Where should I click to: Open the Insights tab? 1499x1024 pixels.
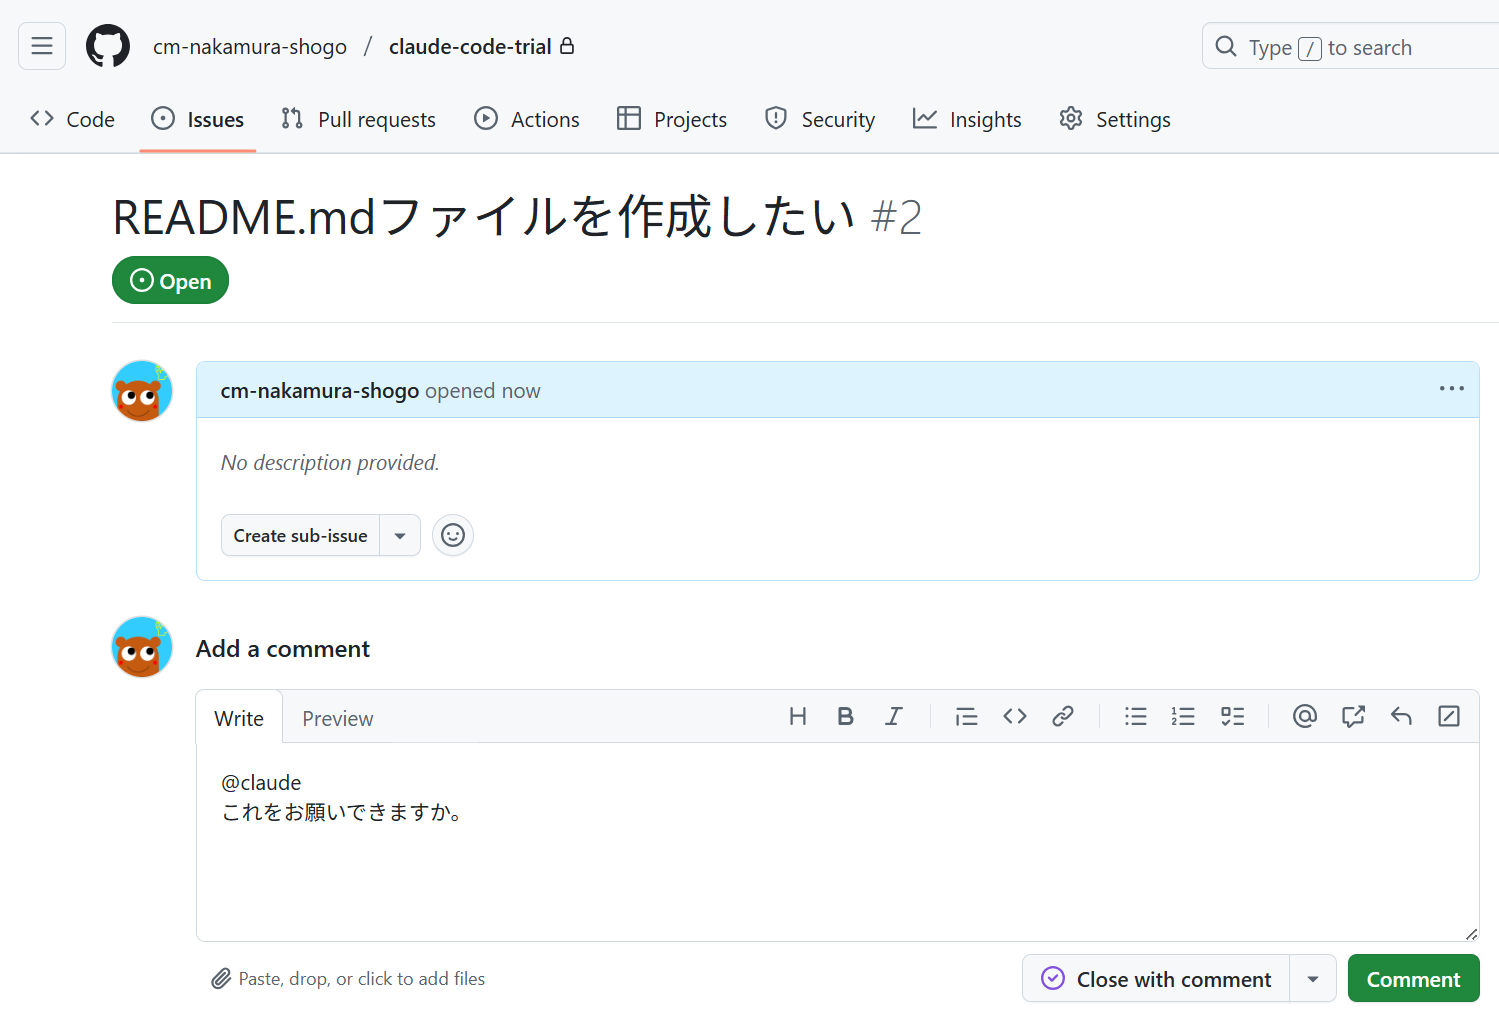click(967, 119)
